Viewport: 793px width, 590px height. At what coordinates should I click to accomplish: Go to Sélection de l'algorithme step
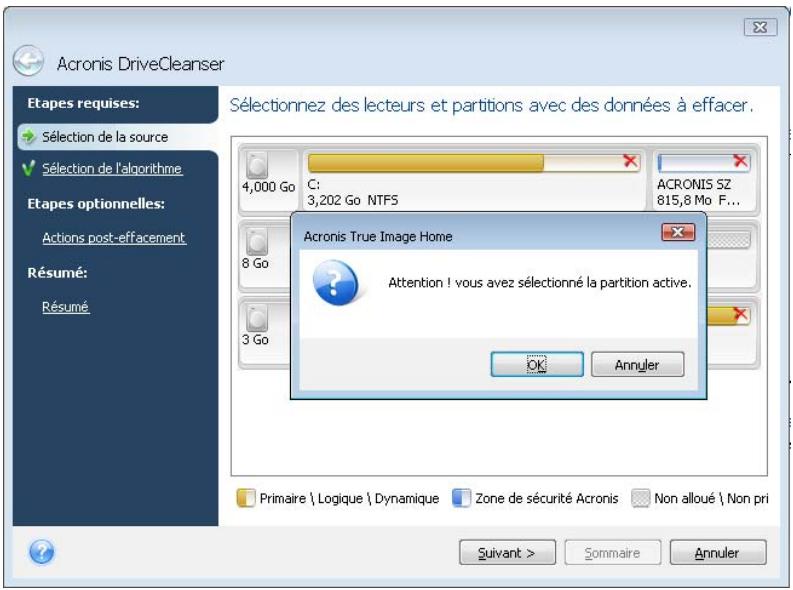click(x=112, y=168)
